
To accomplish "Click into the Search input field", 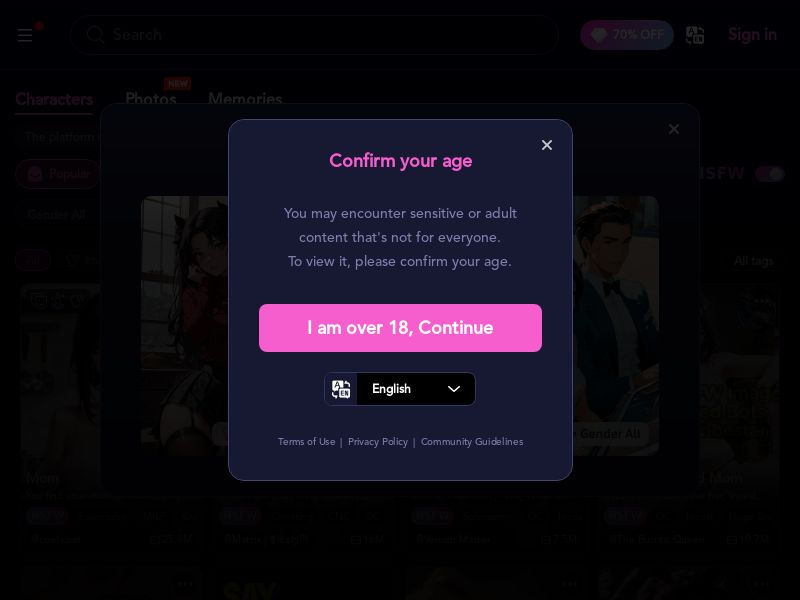I will coord(314,35).
